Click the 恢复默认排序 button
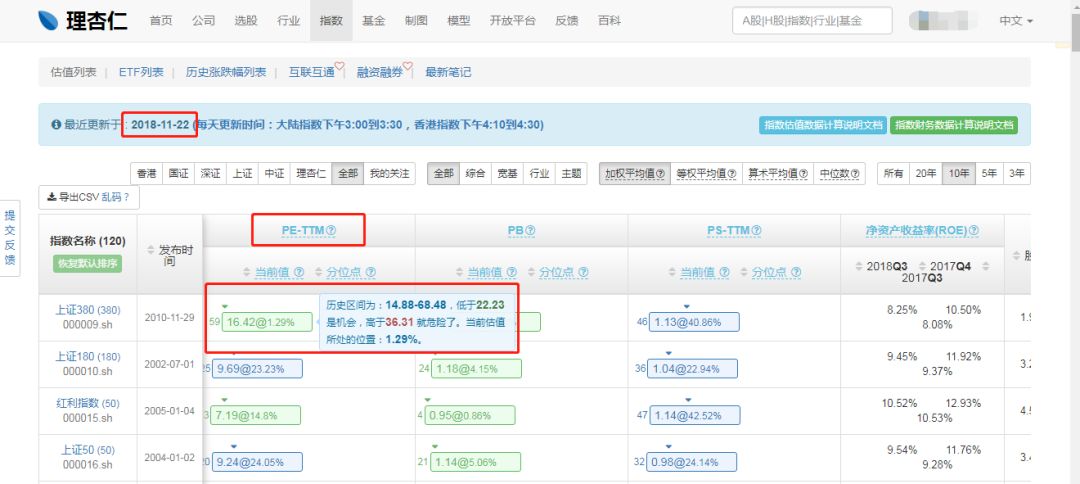Viewport: 1080px width, 484px height. click(x=87, y=264)
